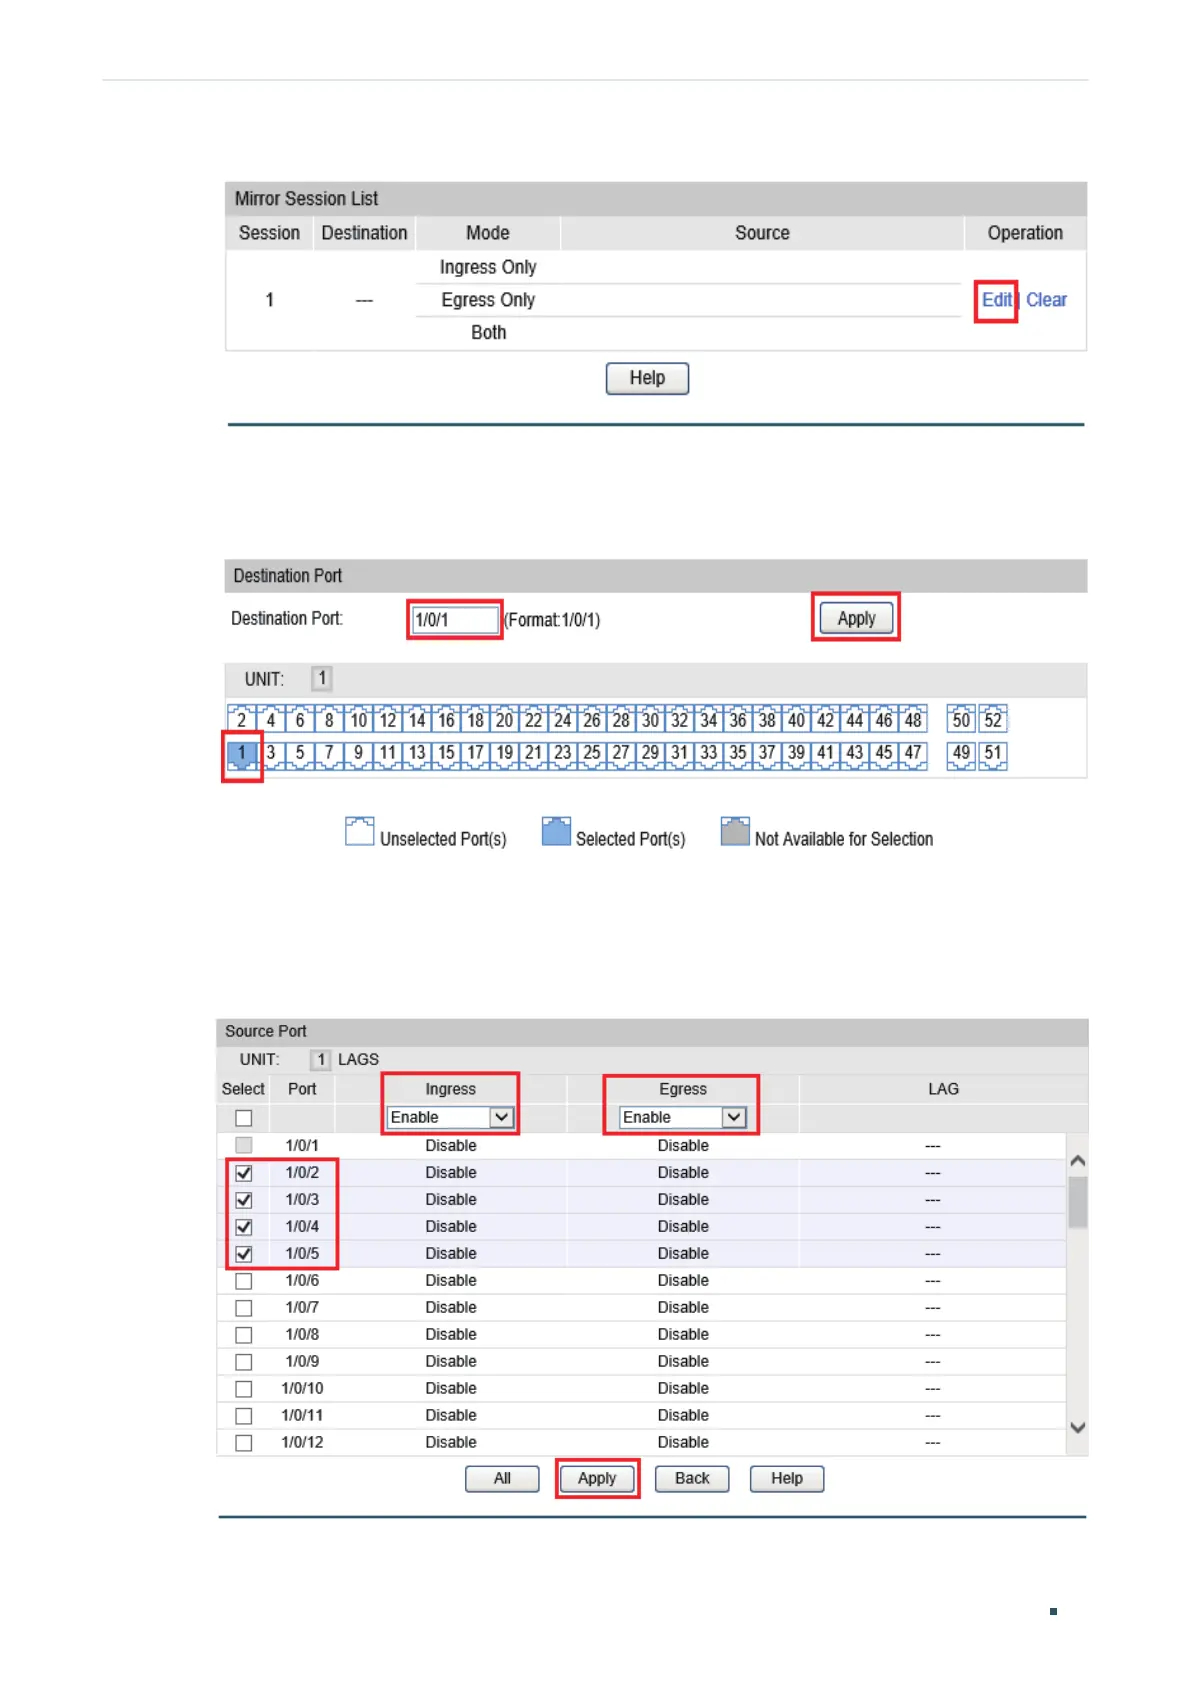1191x1684 pixels.
Task: Uncheck the checkbox for port 1/0/4
Action: [244, 1227]
